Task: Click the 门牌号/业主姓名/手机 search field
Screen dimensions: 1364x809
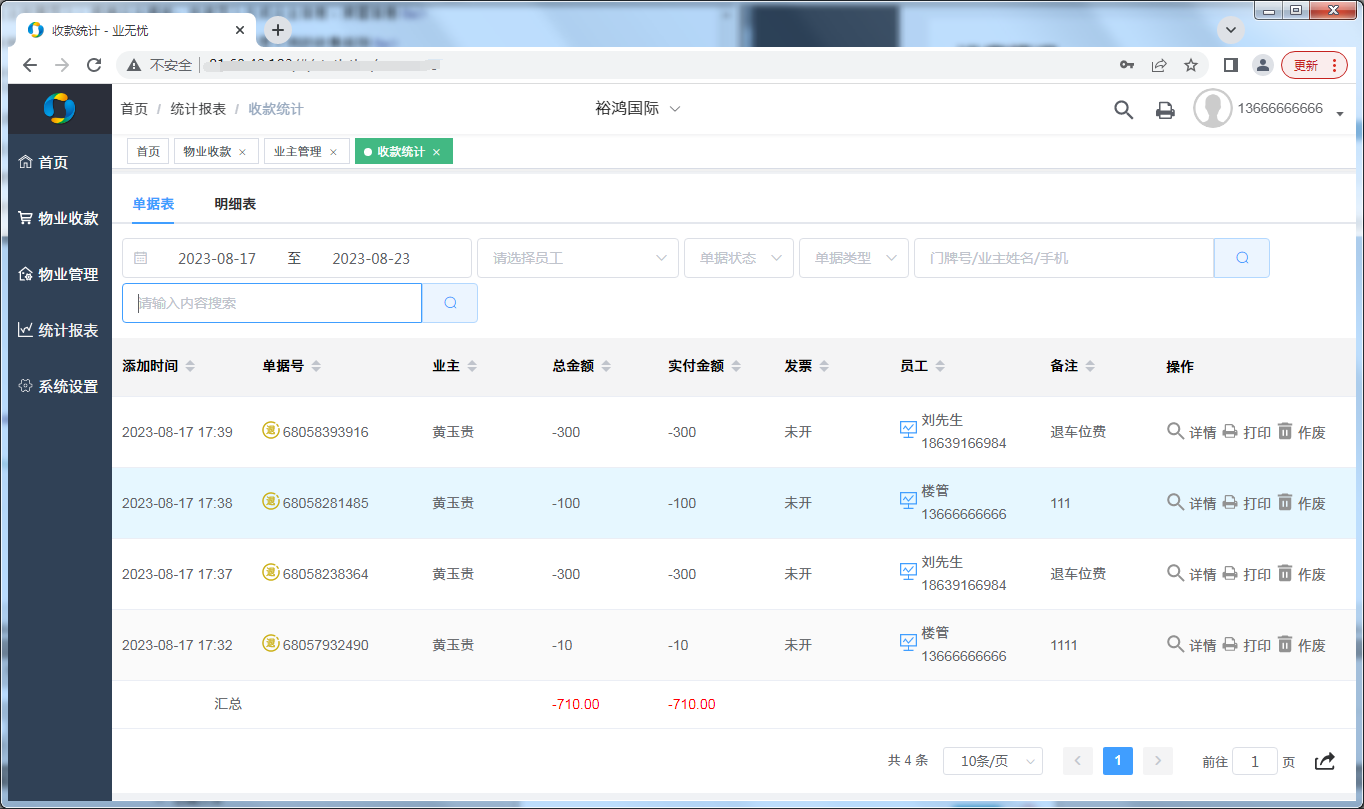Action: (1063, 258)
